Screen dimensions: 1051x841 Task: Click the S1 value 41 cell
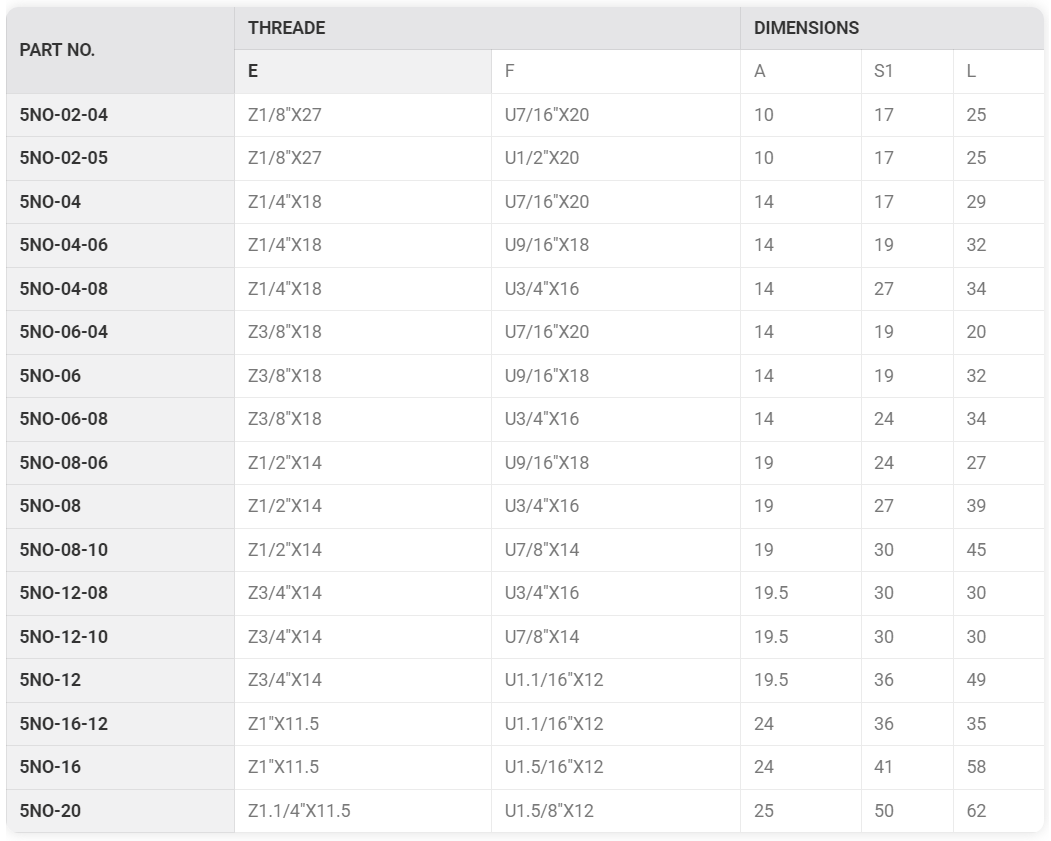click(x=908, y=767)
